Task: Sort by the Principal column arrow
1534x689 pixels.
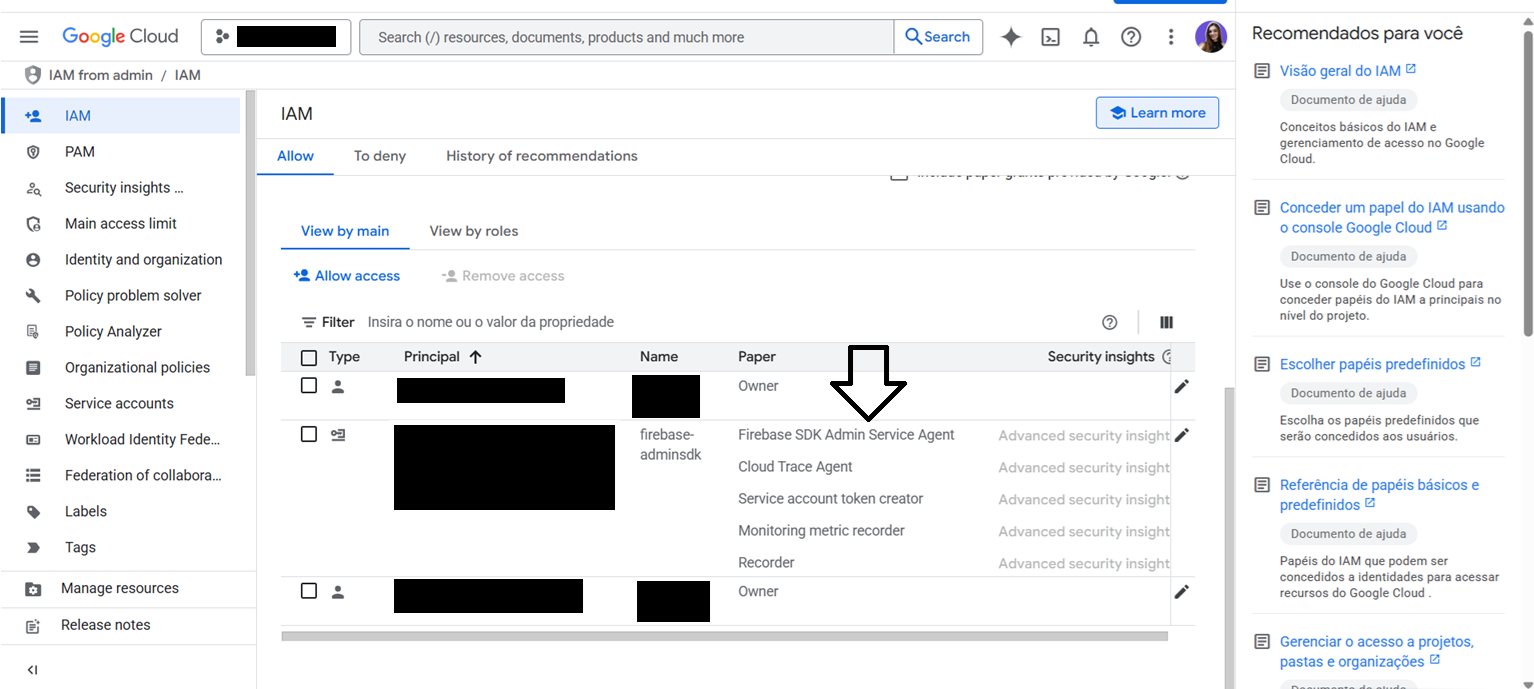Action: pyautogui.click(x=476, y=357)
